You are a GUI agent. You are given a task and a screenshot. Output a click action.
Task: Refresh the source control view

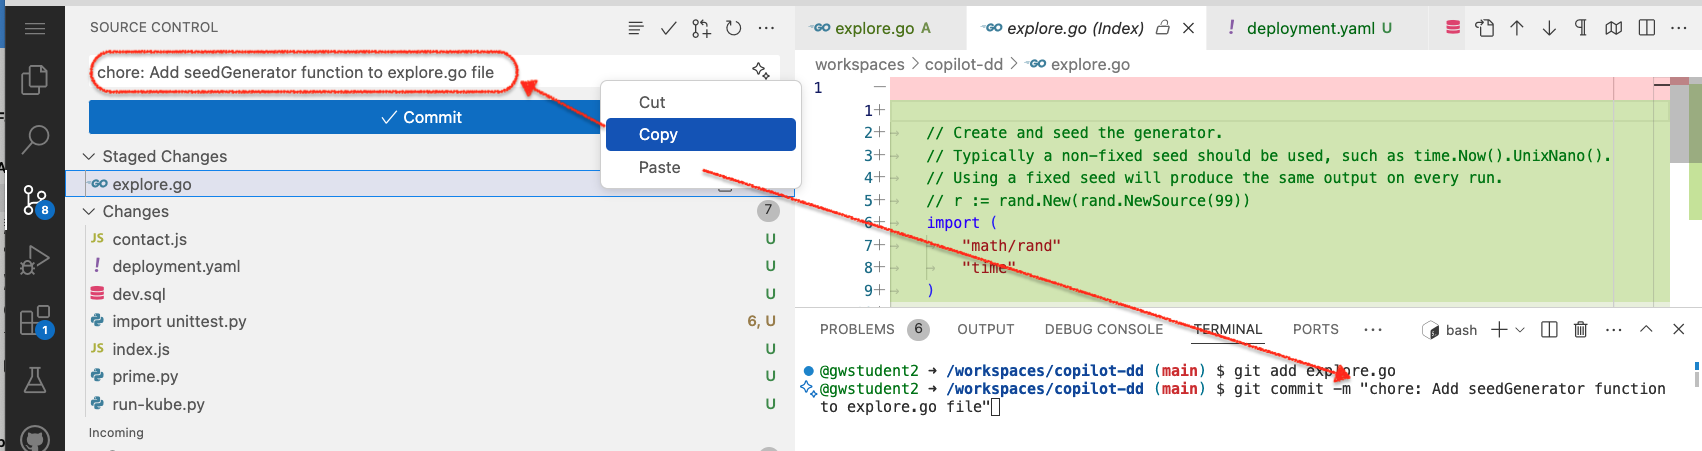(733, 28)
